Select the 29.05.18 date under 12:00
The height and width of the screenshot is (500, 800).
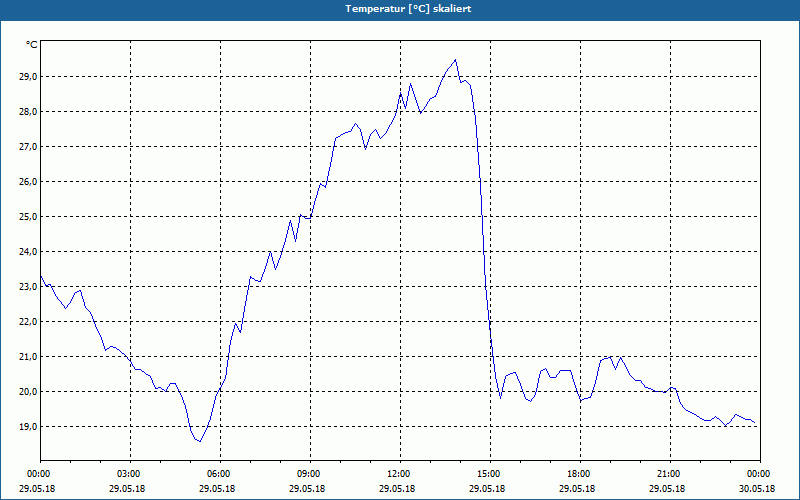click(x=397, y=489)
